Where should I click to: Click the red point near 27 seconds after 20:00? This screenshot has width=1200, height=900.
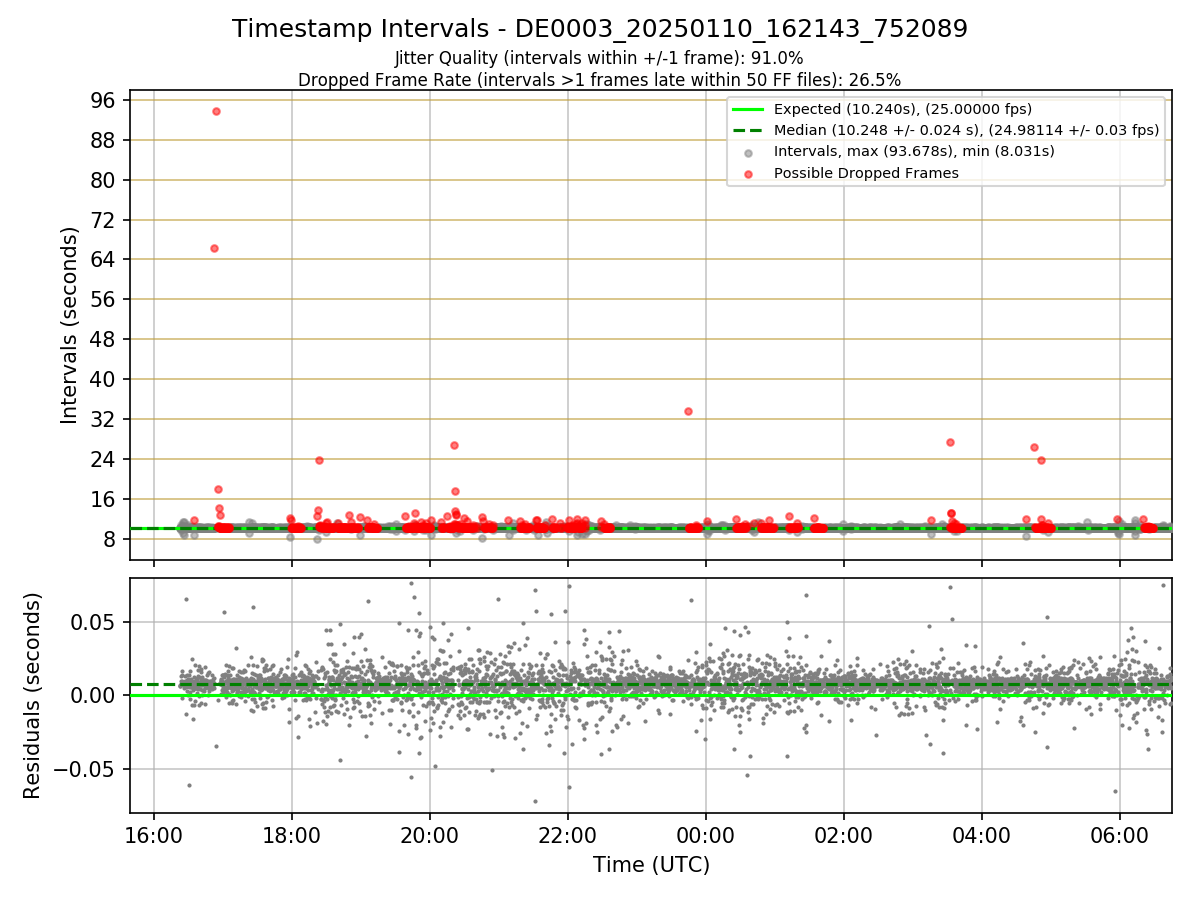454,445
